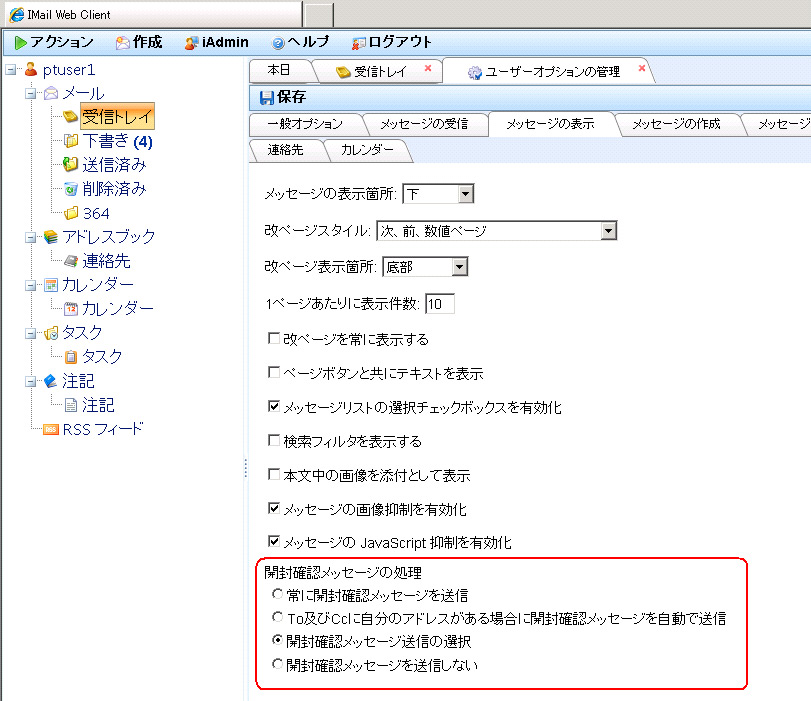Click the 注記 parent notes icon
The height and width of the screenshot is (701, 811).
click(51, 381)
